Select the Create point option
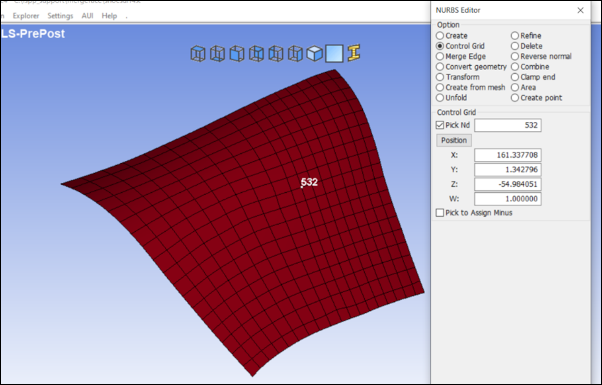The height and width of the screenshot is (385, 602). [x=537, y=98]
